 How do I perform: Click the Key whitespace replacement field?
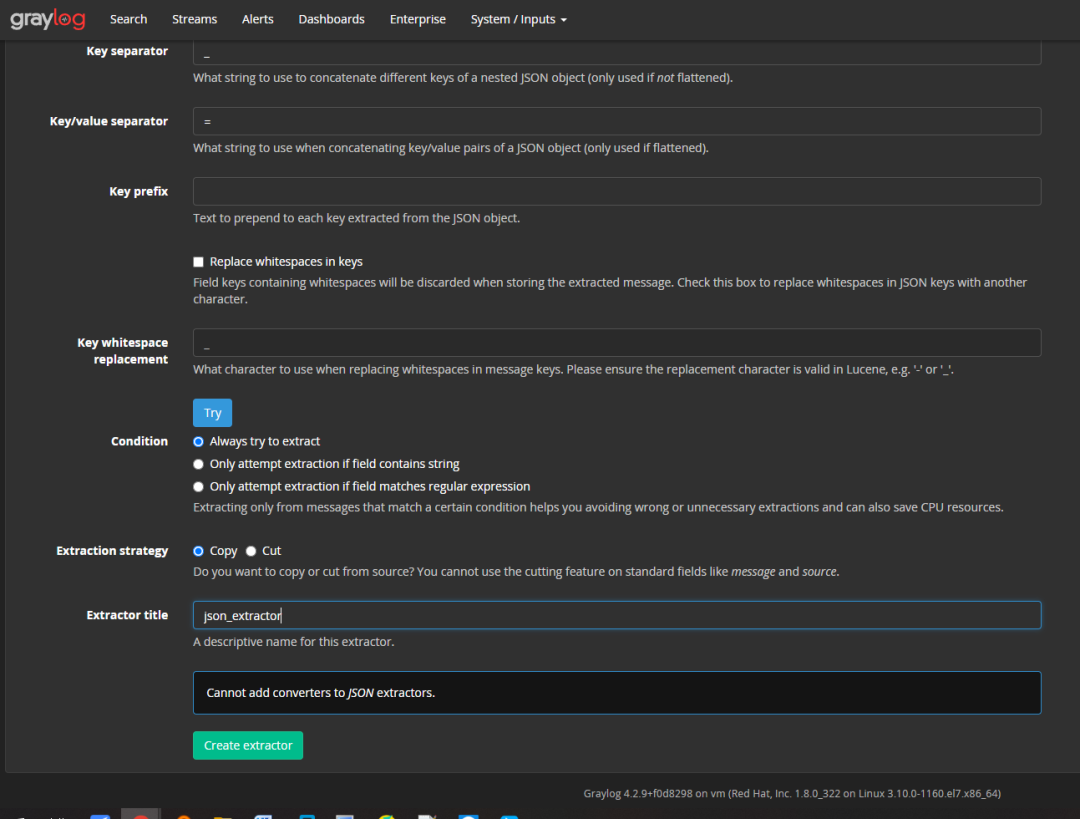point(616,342)
